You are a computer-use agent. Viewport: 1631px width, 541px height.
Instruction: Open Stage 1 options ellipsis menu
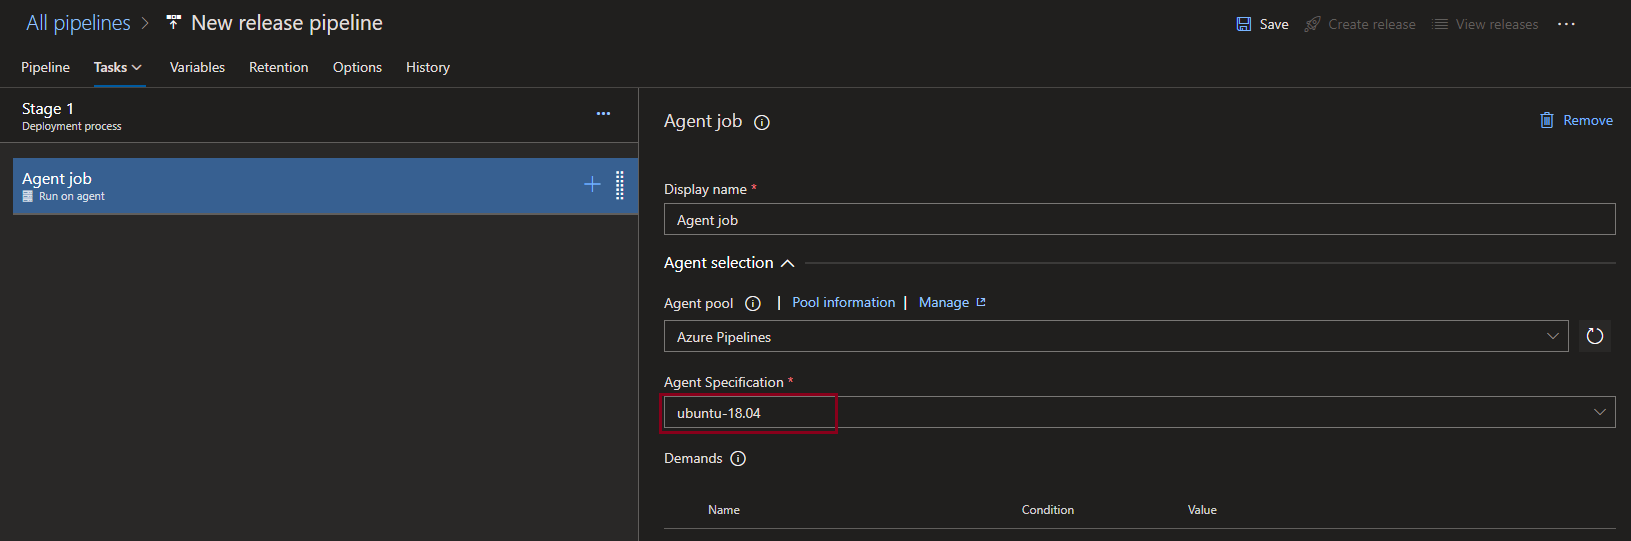(603, 114)
